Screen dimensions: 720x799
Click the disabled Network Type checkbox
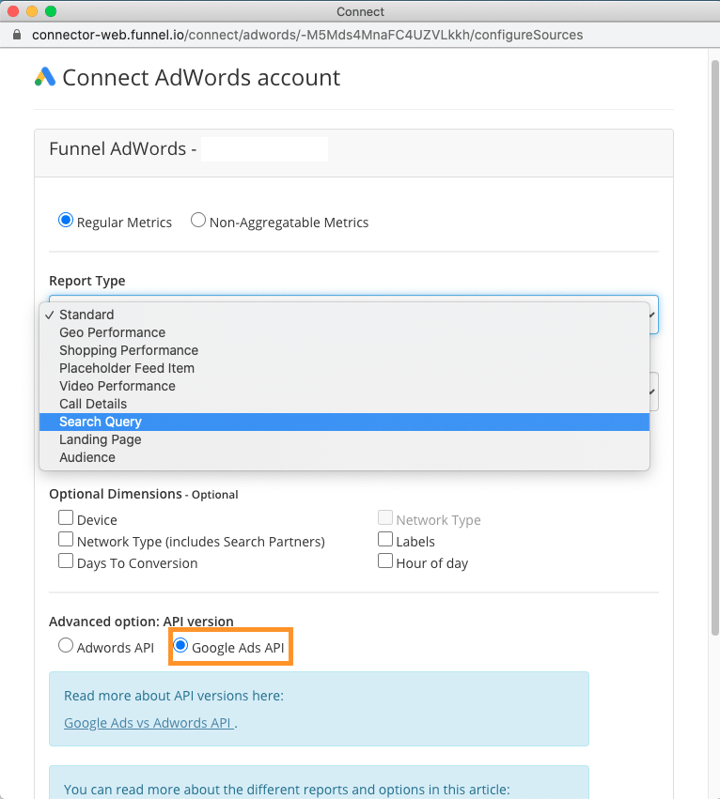coord(385,518)
